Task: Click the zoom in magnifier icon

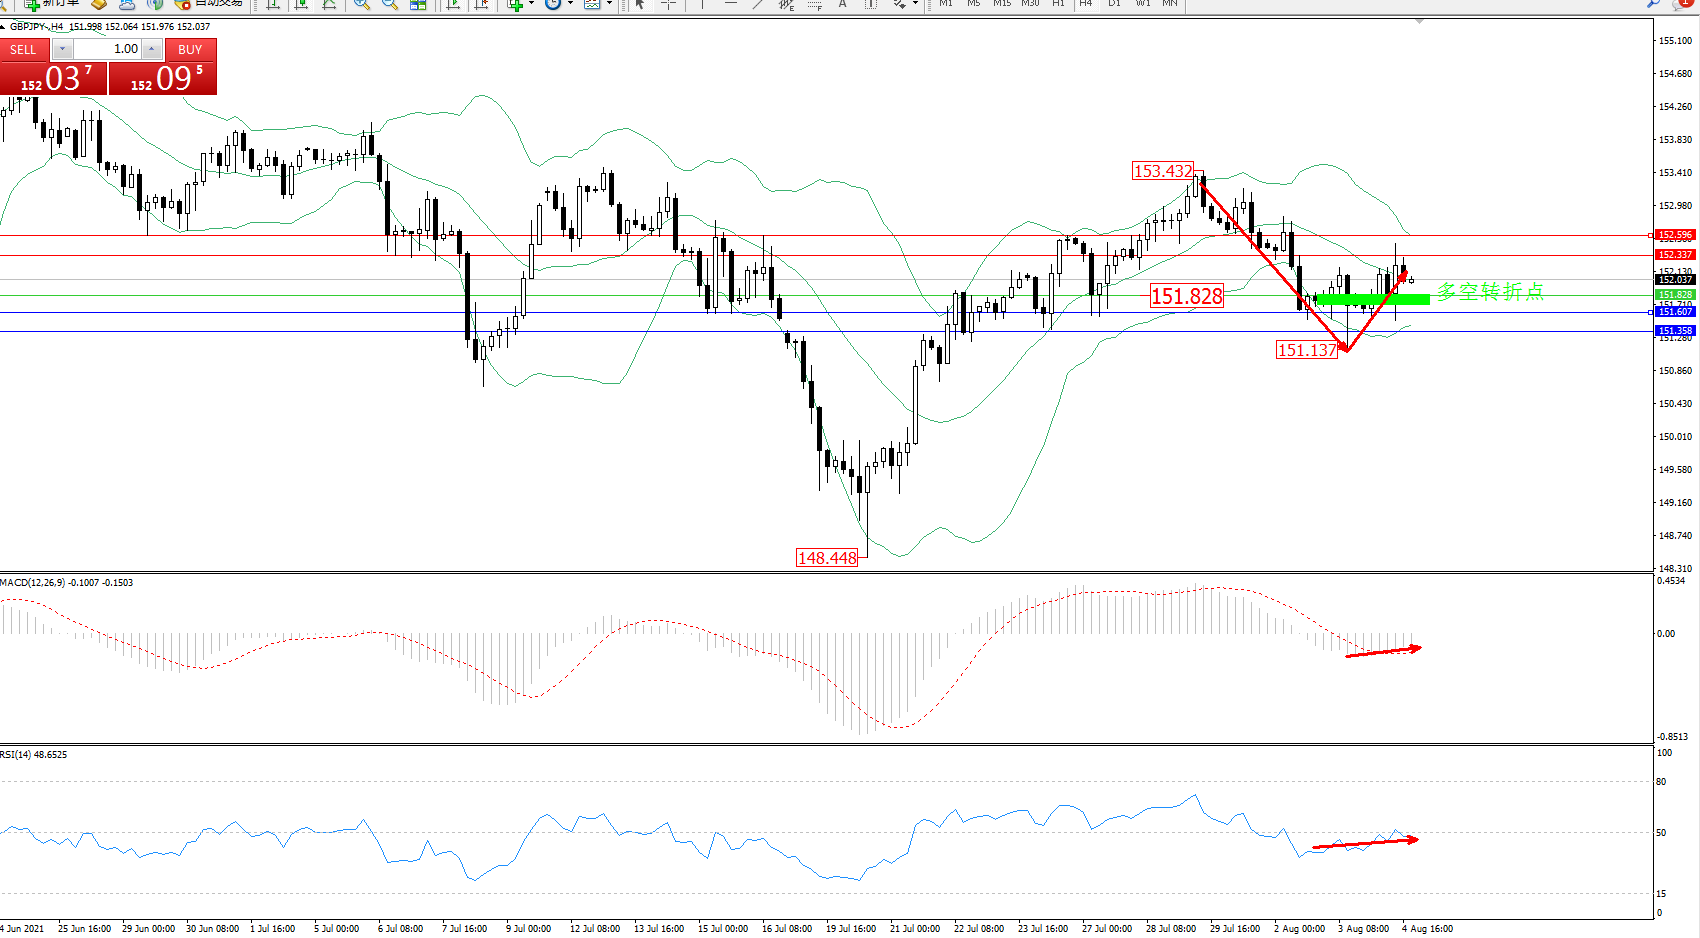Action: tap(361, 4)
